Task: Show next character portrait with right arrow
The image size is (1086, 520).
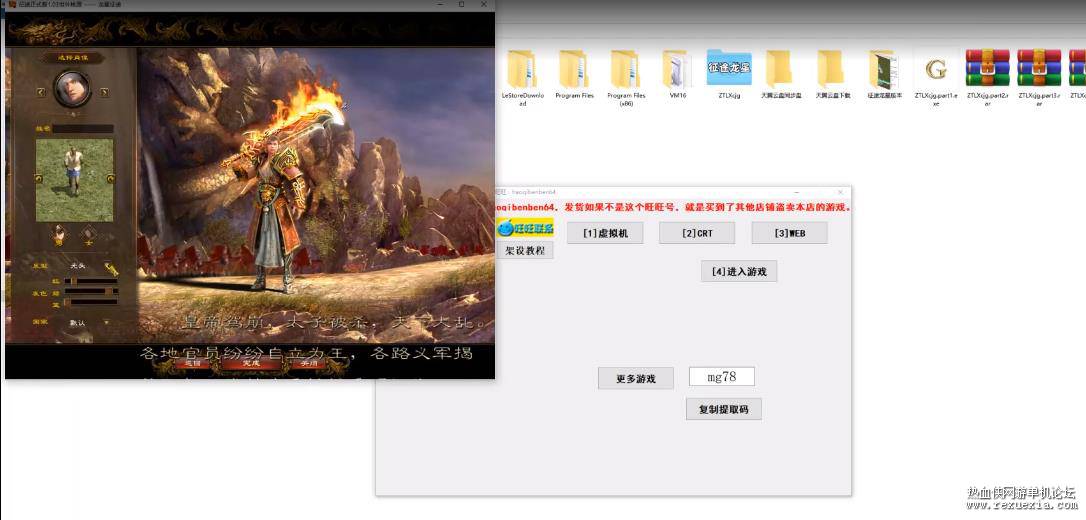Action: coord(105,92)
